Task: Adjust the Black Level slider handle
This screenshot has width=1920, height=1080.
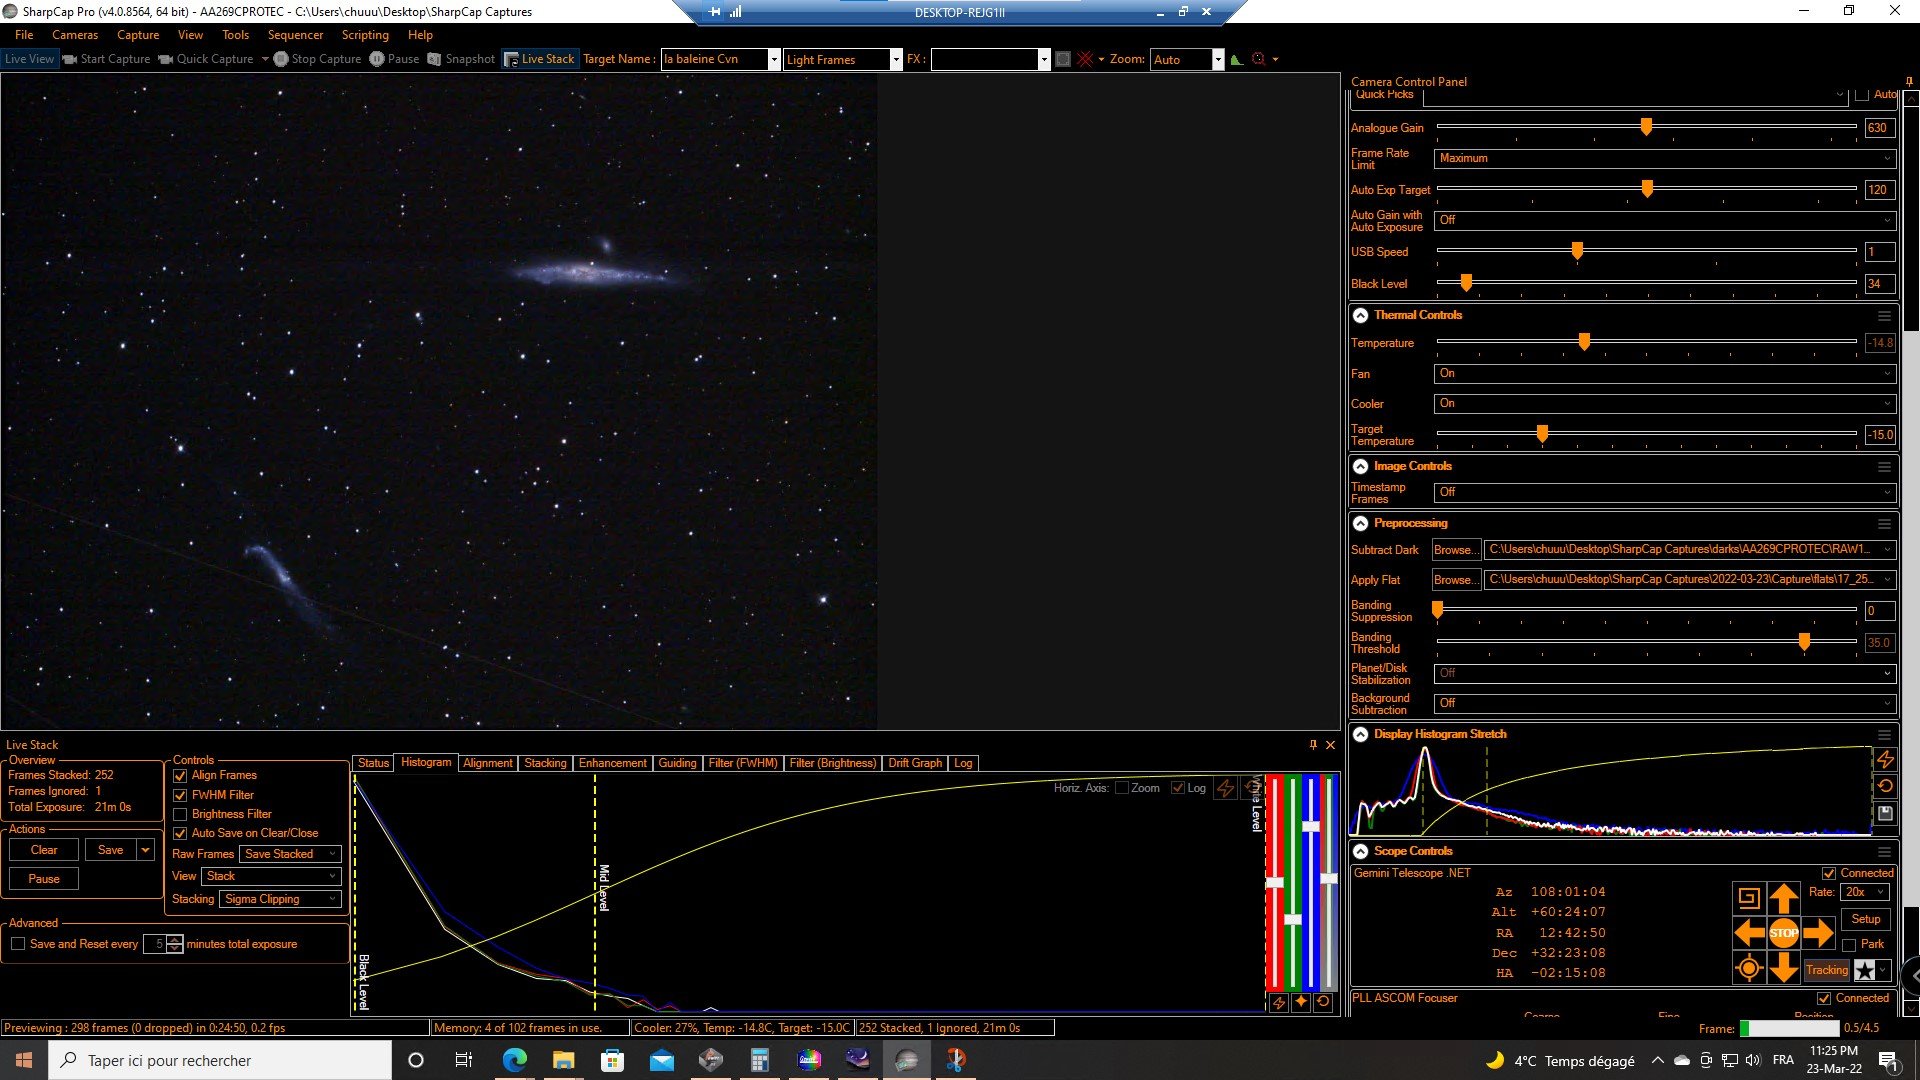Action: pyautogui.click(x=1466, y=283)
